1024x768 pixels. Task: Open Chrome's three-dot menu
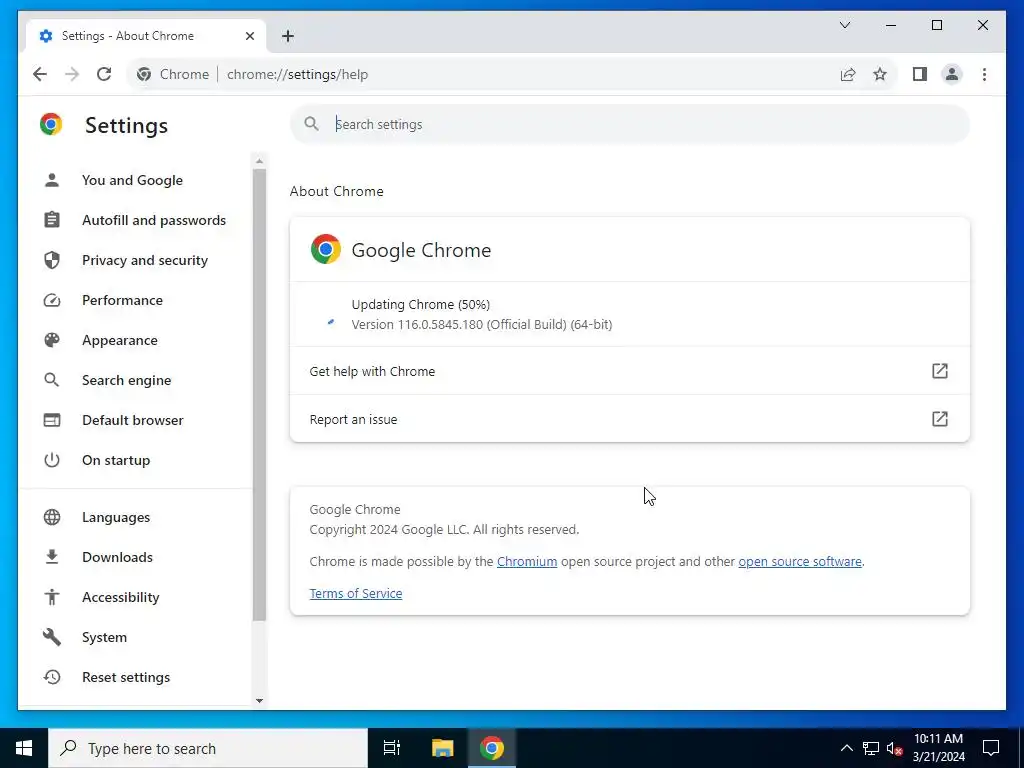coord(984,74)
